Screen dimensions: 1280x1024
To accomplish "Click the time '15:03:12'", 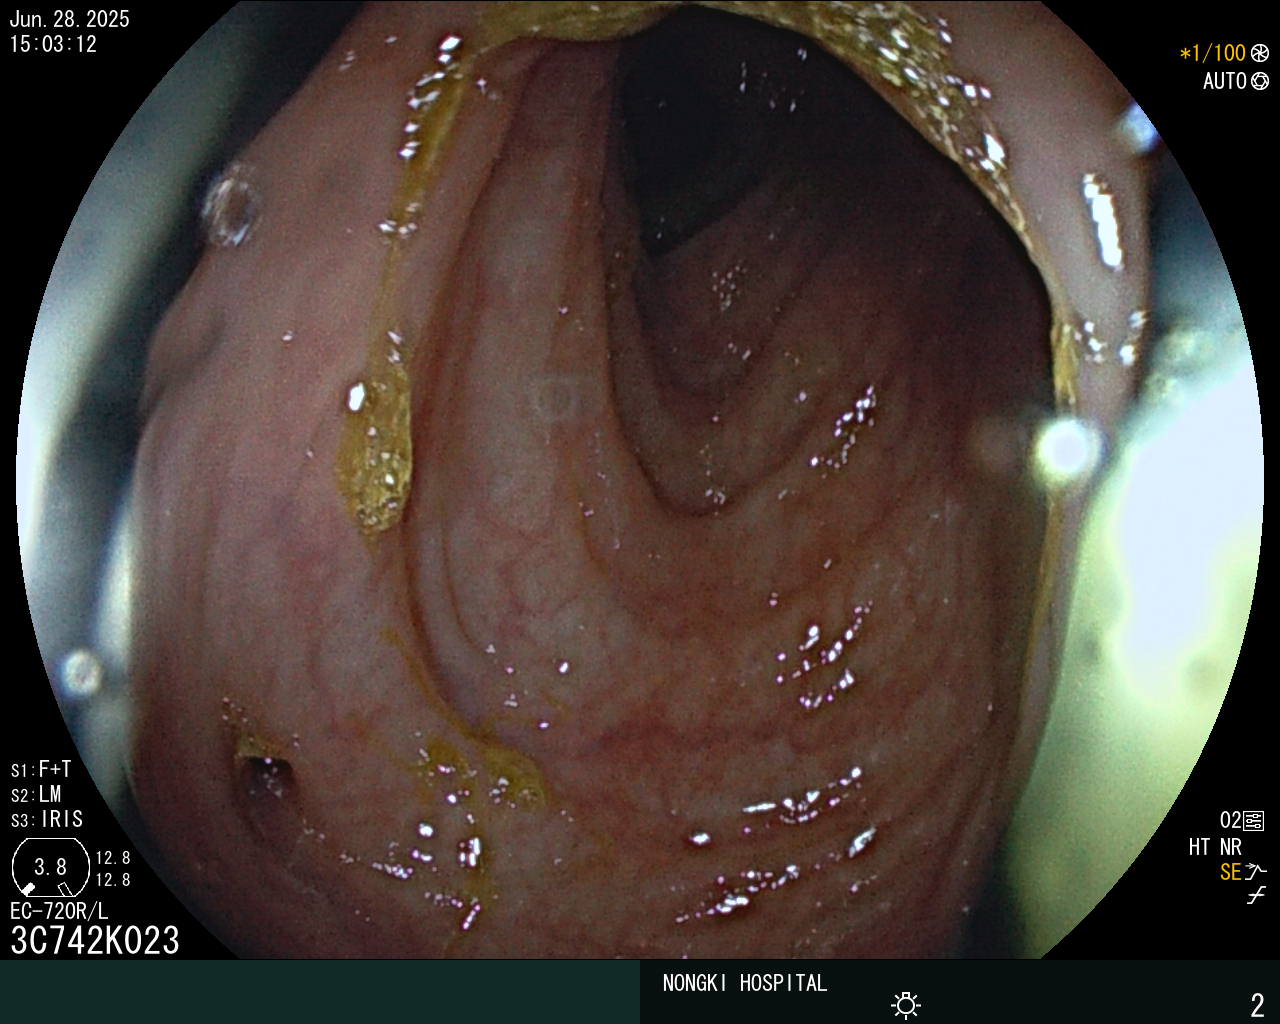I will coord(53,44).
